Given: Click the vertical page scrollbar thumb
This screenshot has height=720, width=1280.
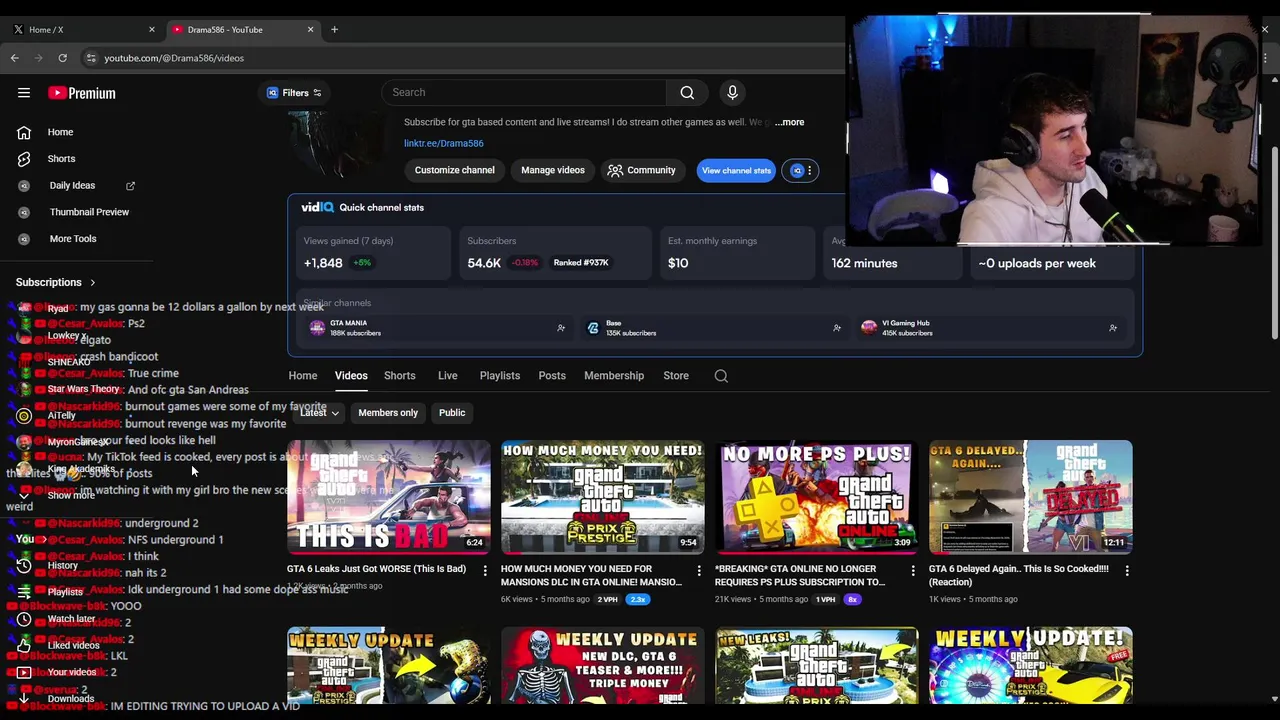Looking at the screenshot, I should [x=1274, y=242].
